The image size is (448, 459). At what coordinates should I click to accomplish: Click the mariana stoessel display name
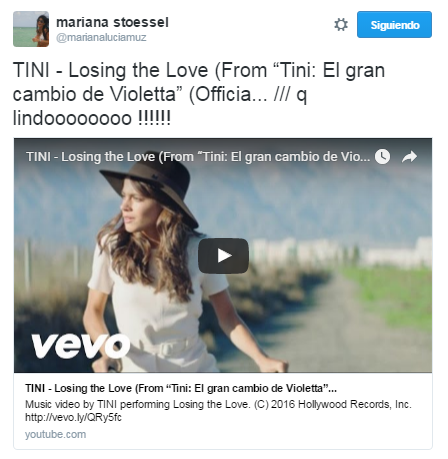[112, 22]
